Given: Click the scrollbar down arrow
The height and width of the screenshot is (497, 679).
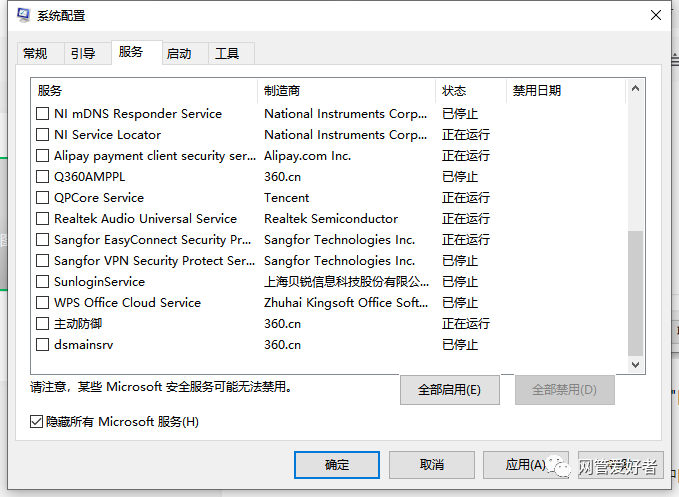Looking at the screenshot, I should (635, 365).
